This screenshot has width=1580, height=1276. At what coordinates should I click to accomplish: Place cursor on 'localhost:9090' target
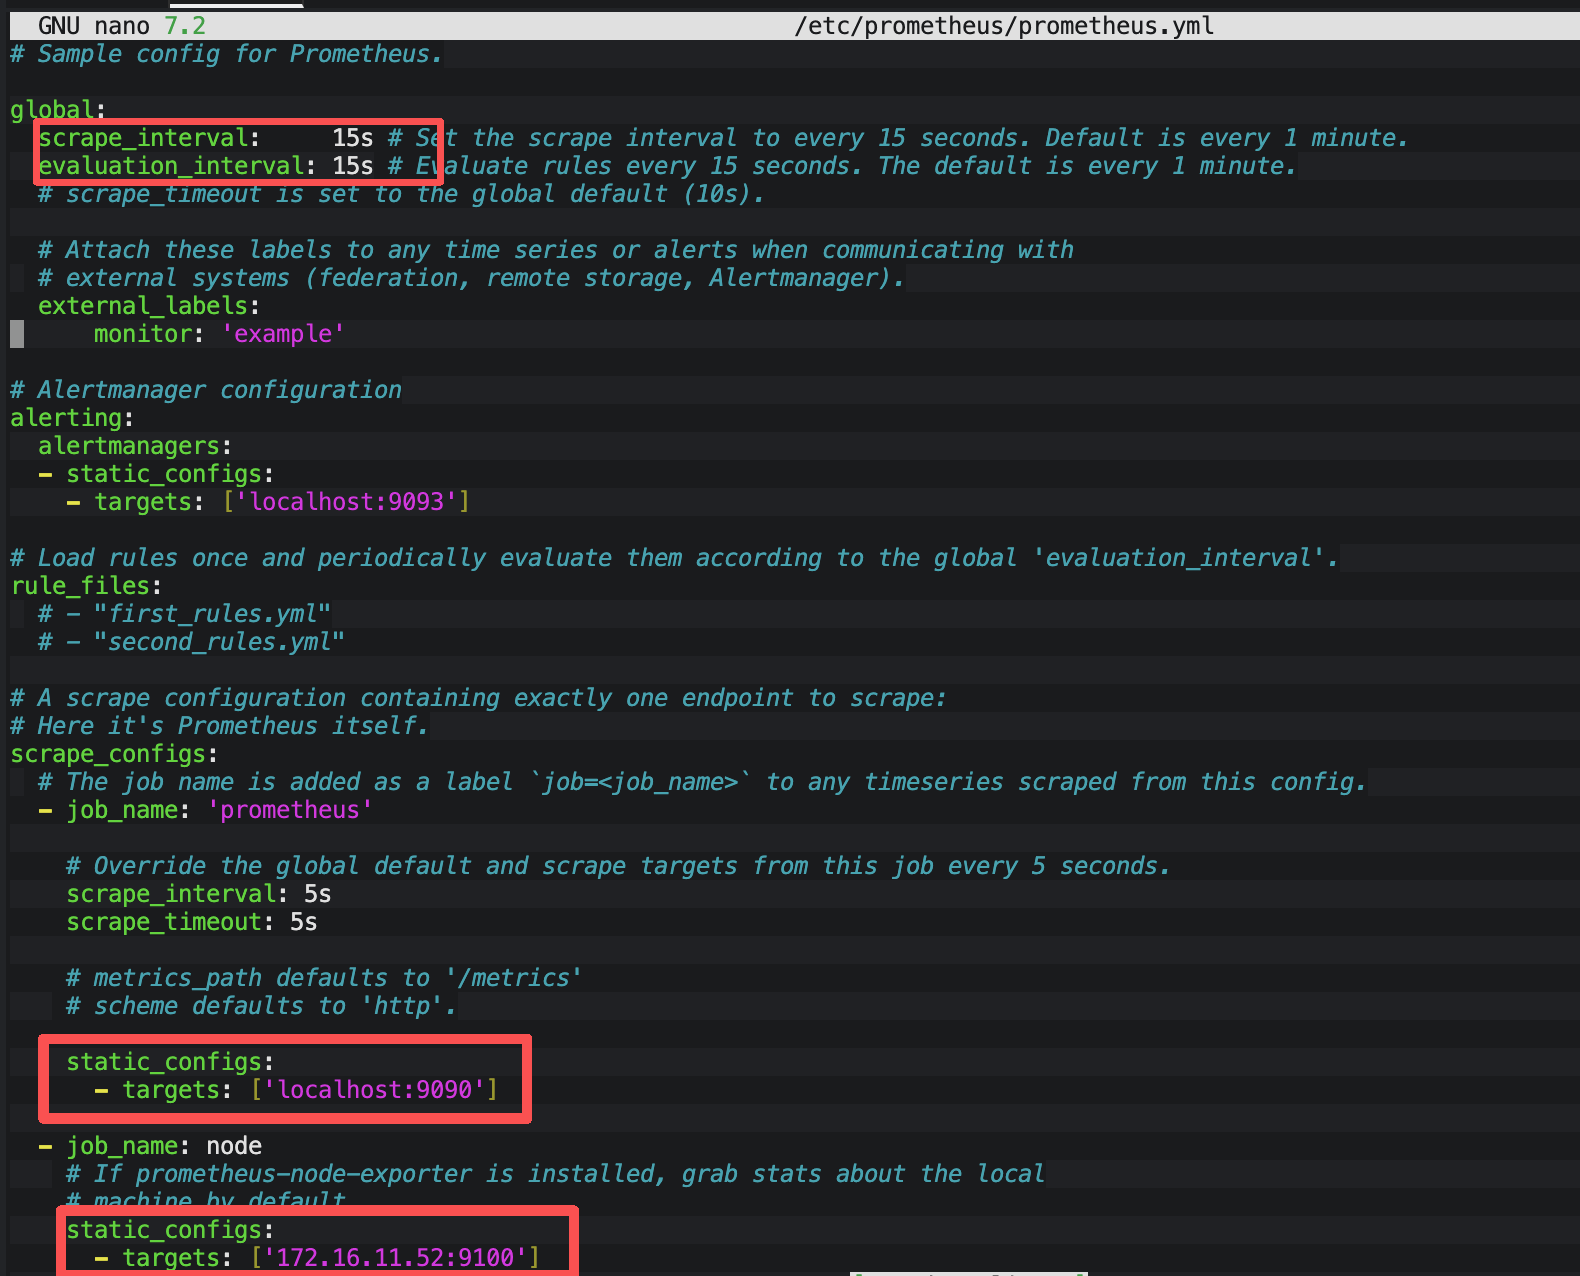pos(374,1090)
